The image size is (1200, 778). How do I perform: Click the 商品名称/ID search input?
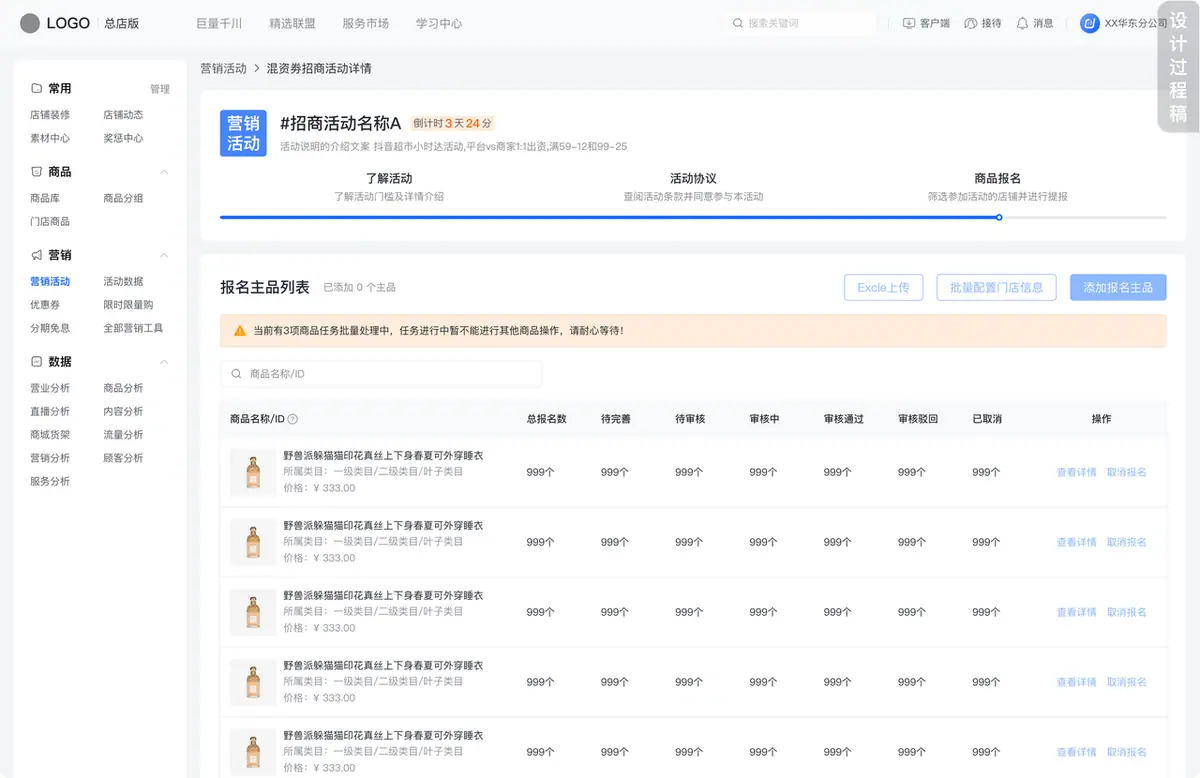pos(381,374)
